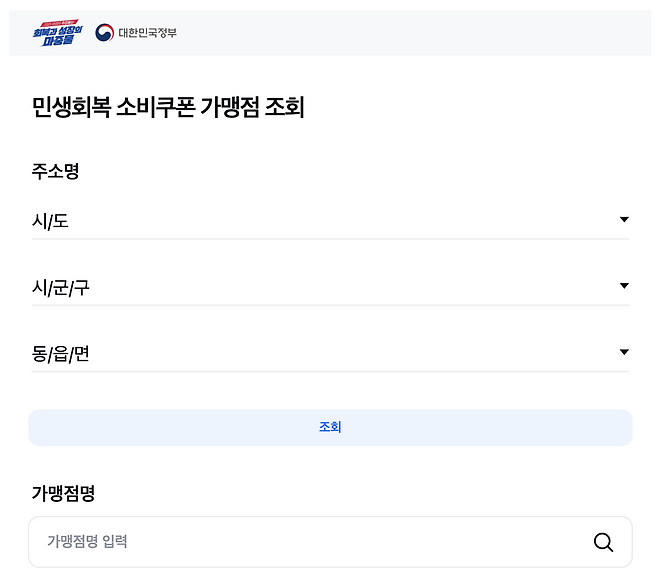Click the 회복과 성장의 마중물 campaign logo
Image resolution: width=658 pixels, height=581 pixels.
click(x=58, y=33)
